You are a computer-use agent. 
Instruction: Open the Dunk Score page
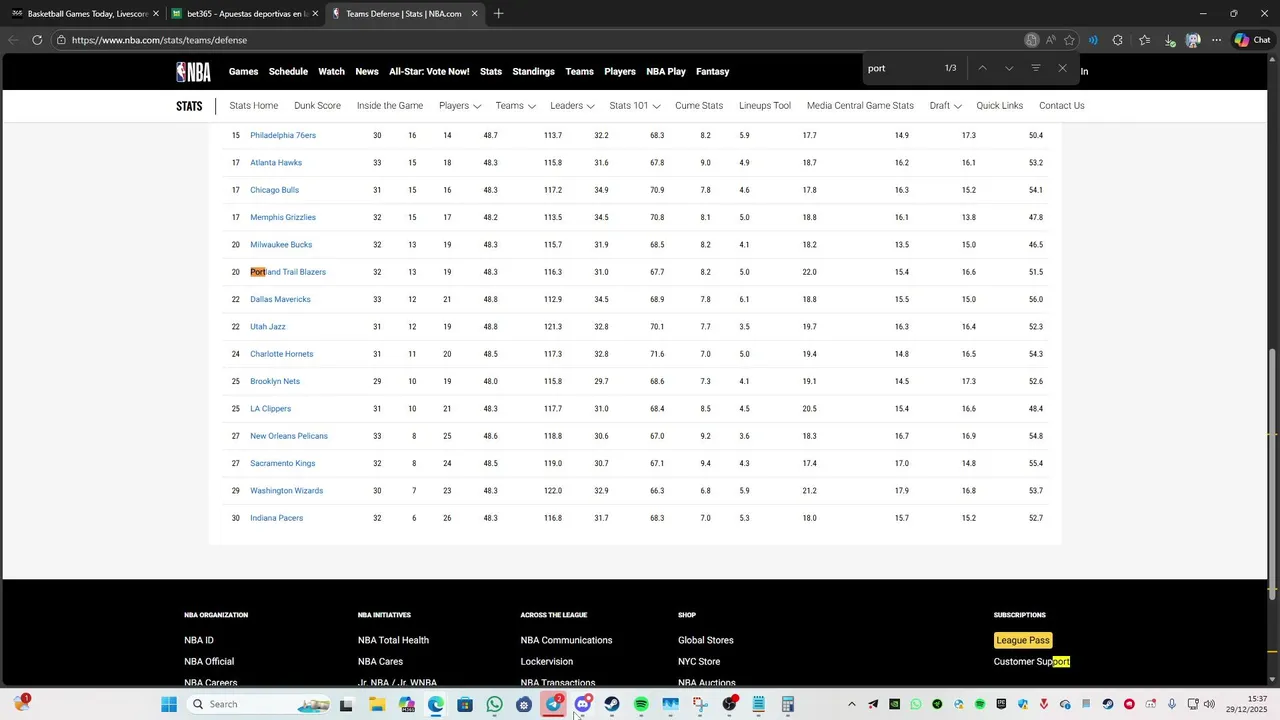317,106
